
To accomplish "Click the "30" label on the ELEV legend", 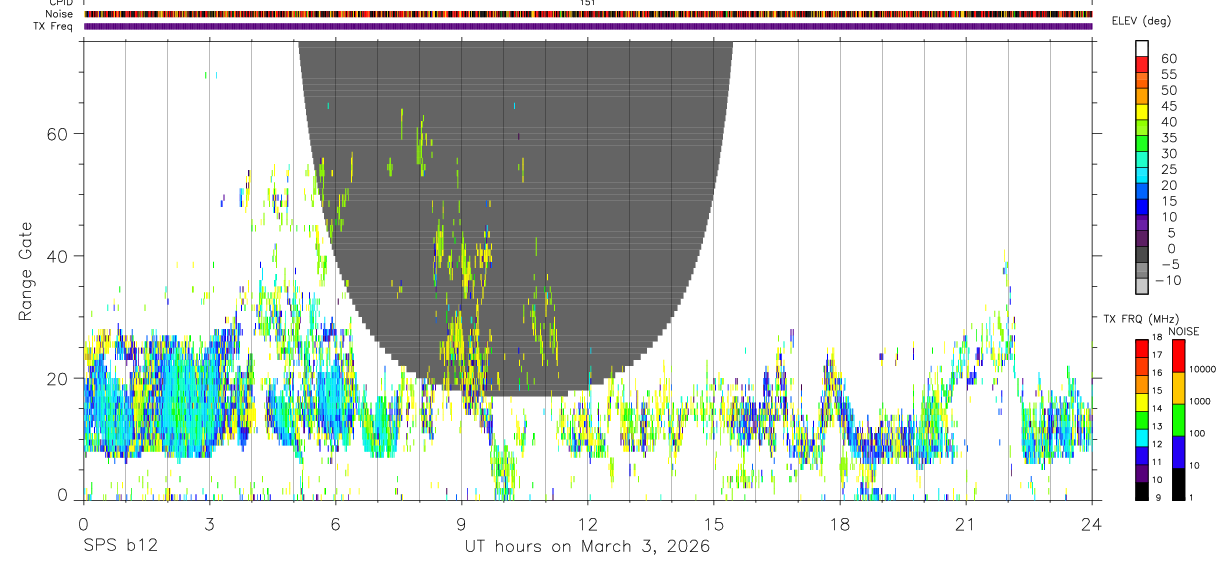I will 1169,153.
